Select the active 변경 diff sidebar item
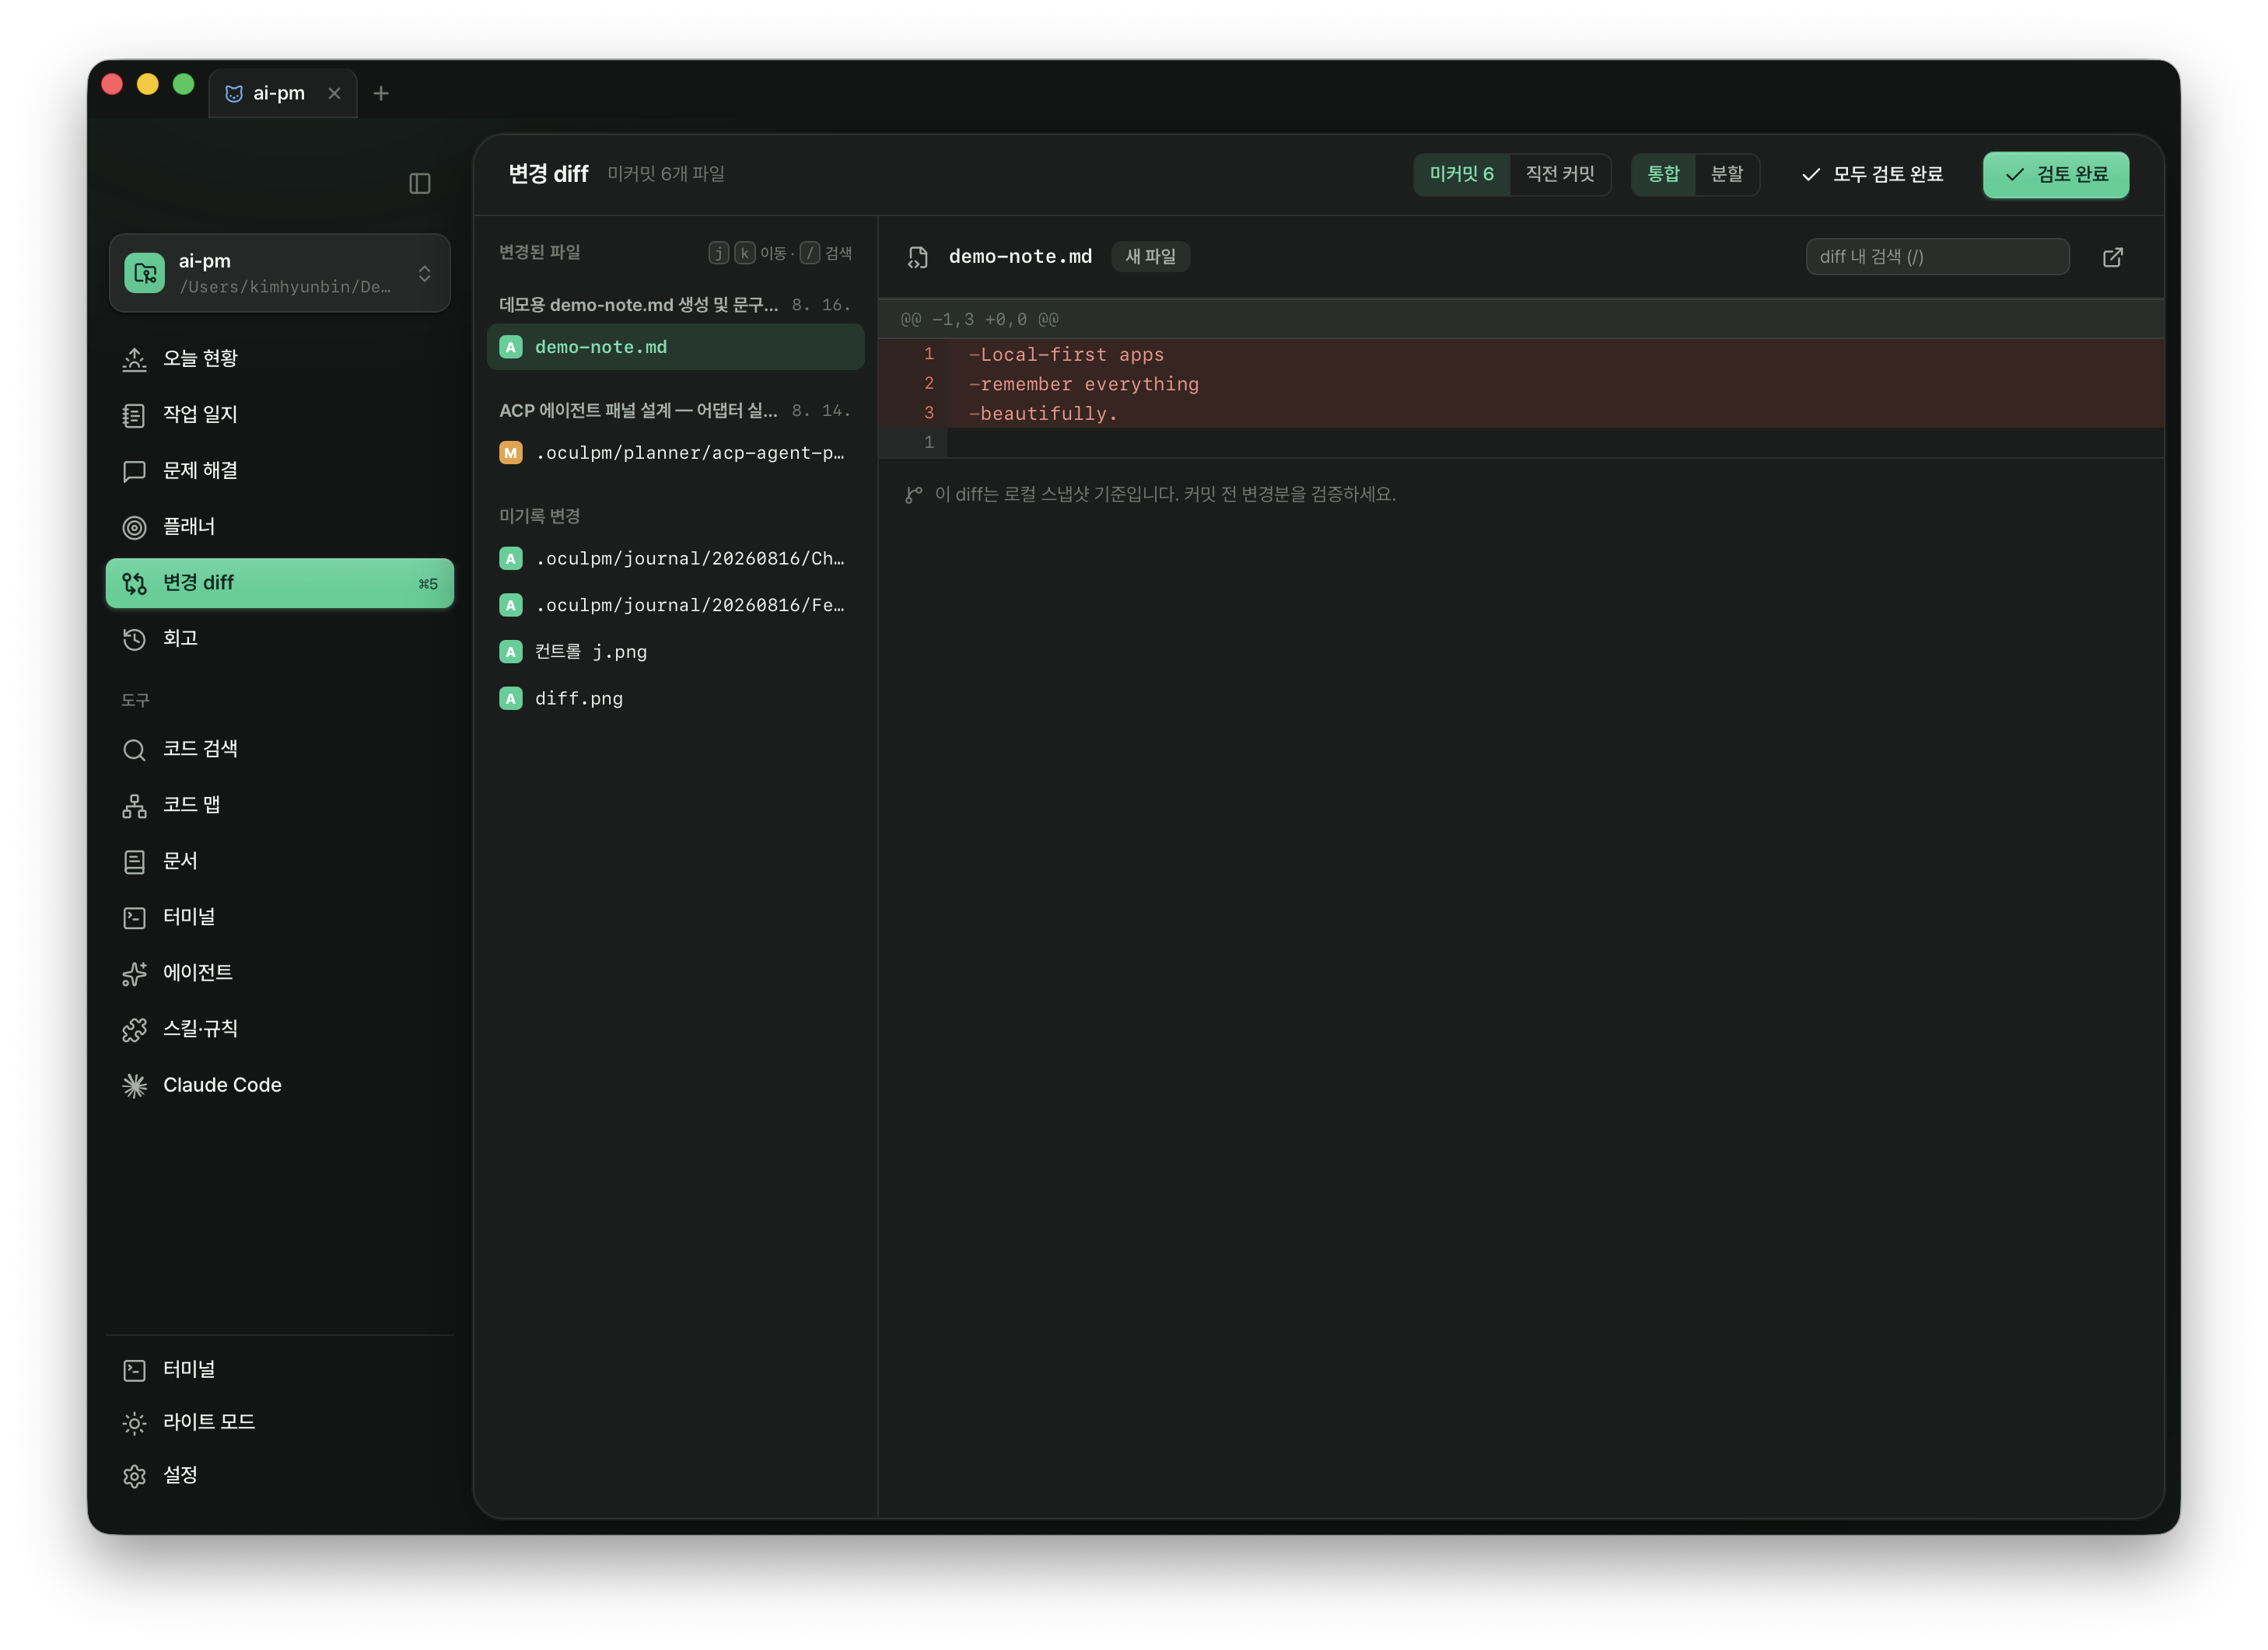The width and height of the screenshot is (2268, 1650). pos(279,583)
